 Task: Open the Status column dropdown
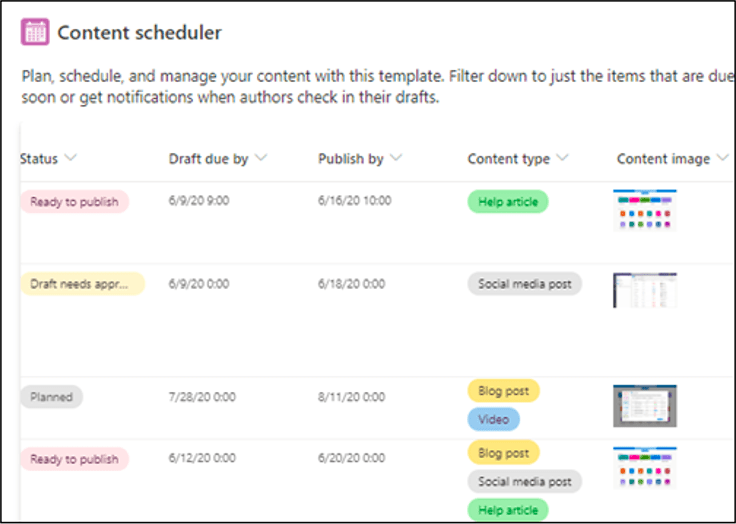point(71,158)
